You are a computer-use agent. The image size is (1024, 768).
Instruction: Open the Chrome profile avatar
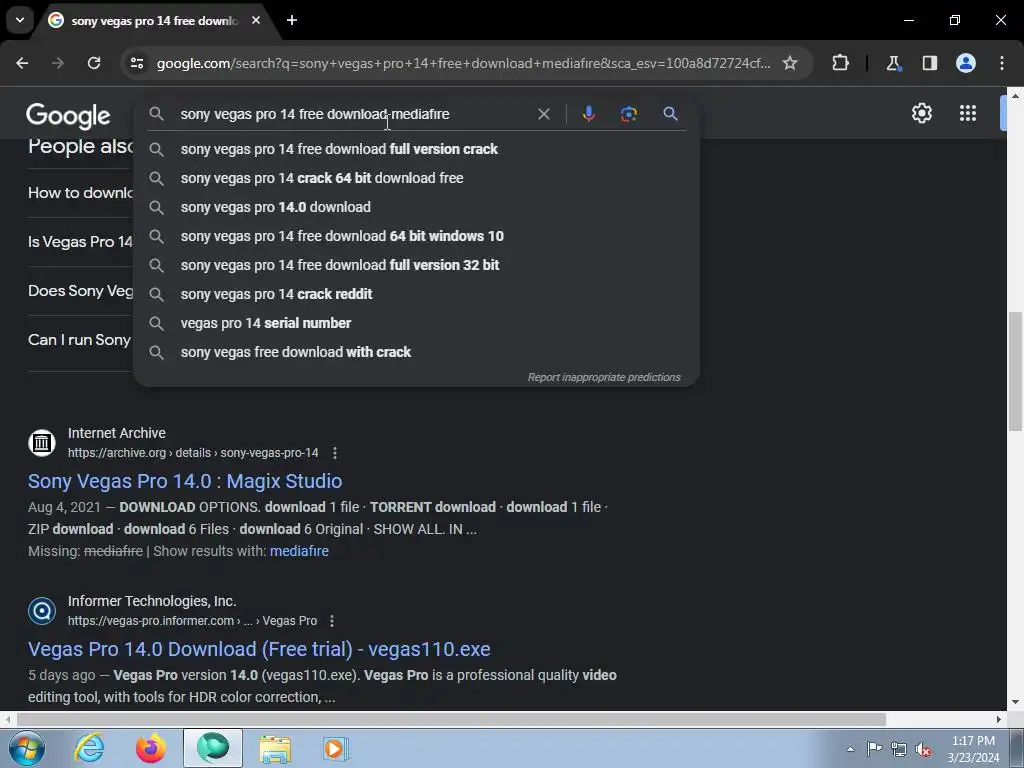[966, 63]
